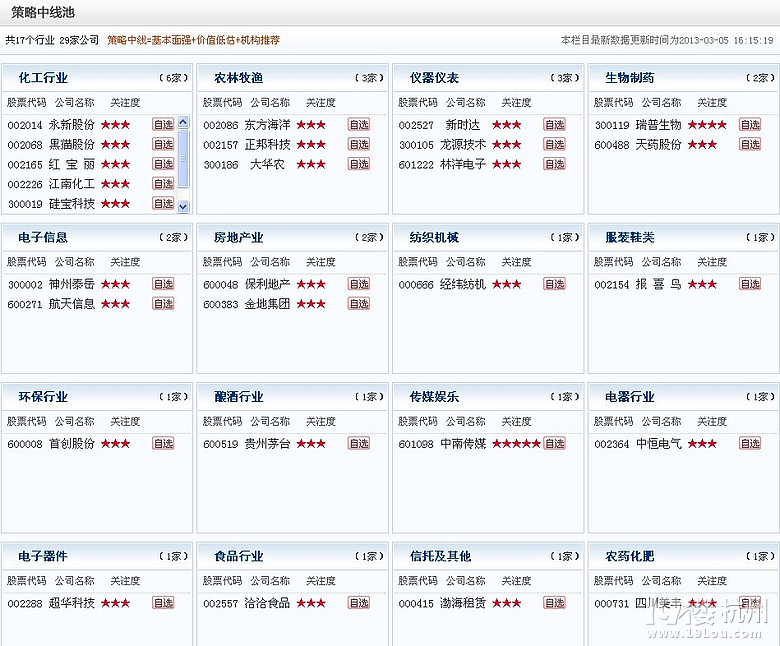780x646 pixels.
Task: Add 超华科技 002288 to 自选
Action: [163, 603]
